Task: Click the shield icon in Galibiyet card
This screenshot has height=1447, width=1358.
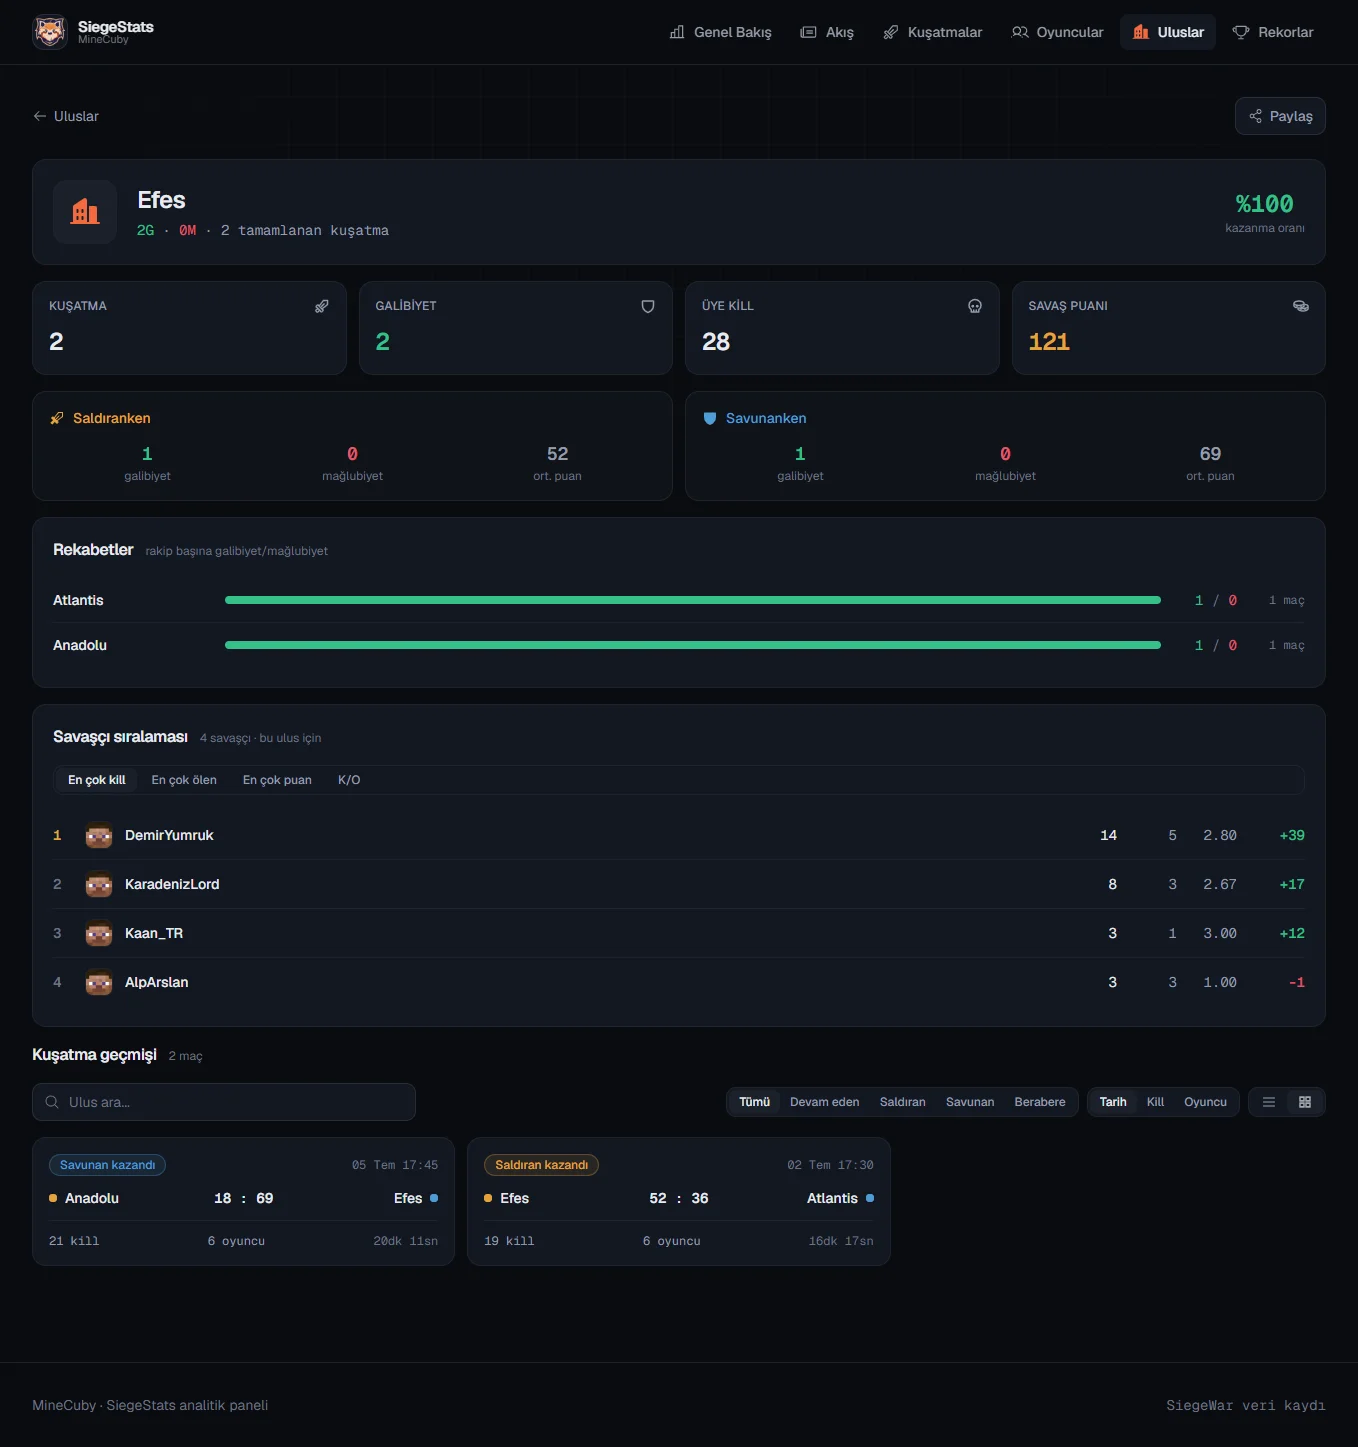Action: 648,306
